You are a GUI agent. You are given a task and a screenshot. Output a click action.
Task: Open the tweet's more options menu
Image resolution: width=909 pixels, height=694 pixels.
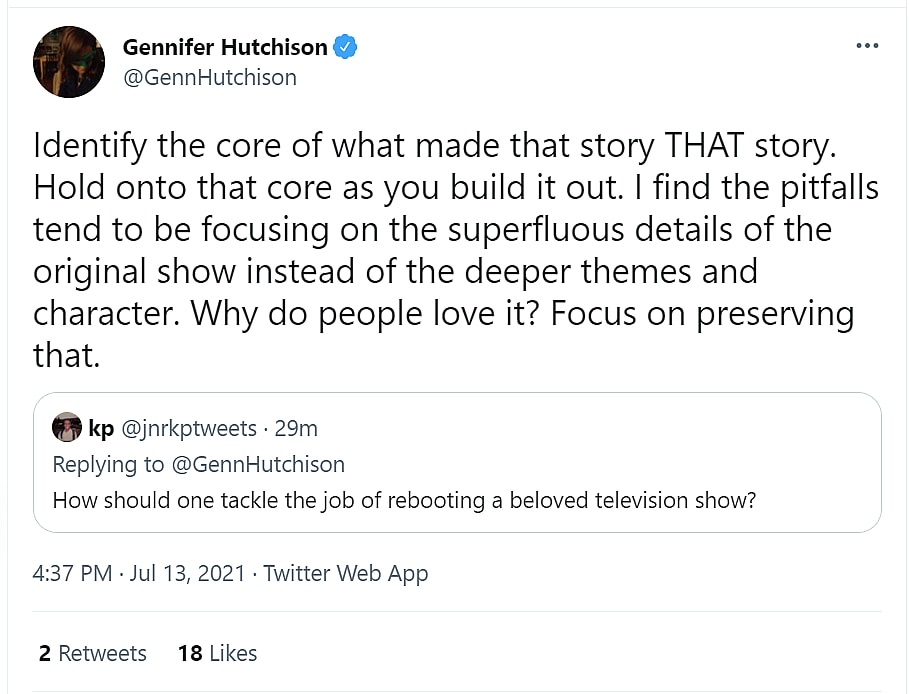867,46
